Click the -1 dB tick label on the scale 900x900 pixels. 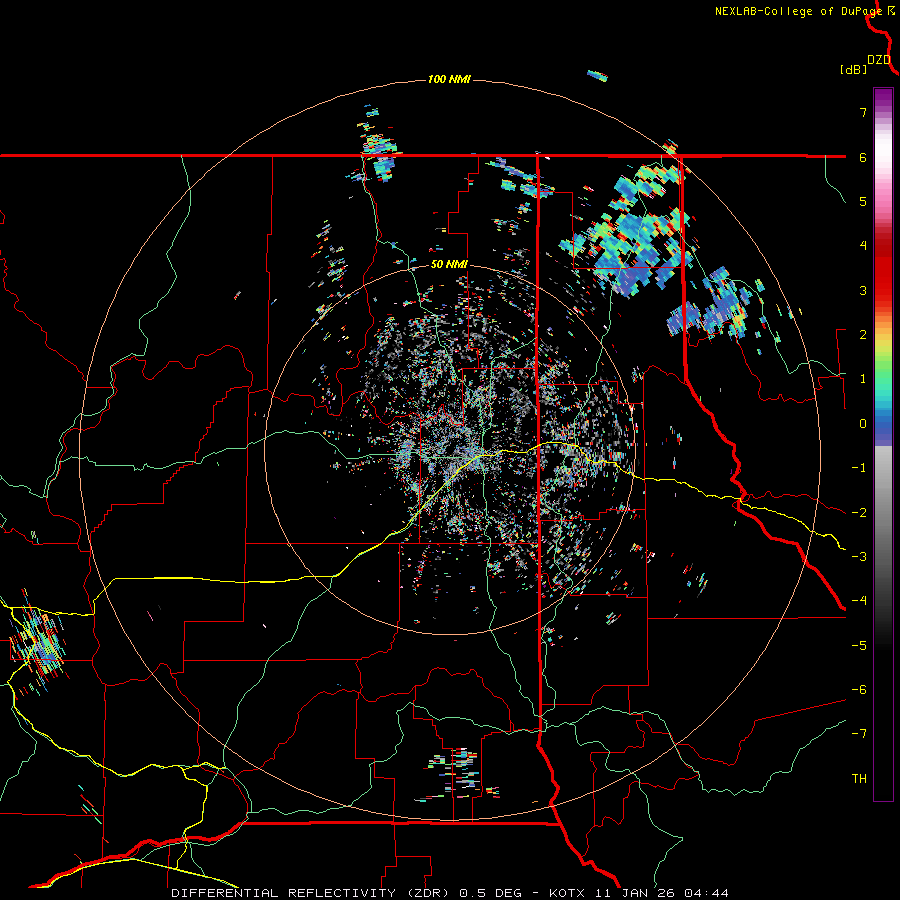point(859,468)
